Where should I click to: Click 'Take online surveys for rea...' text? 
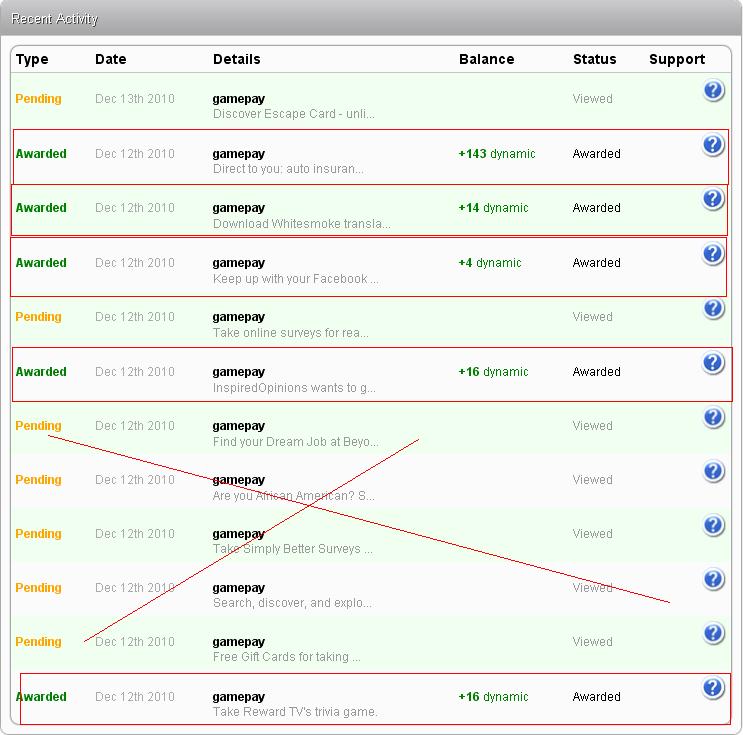click(290, 333)
